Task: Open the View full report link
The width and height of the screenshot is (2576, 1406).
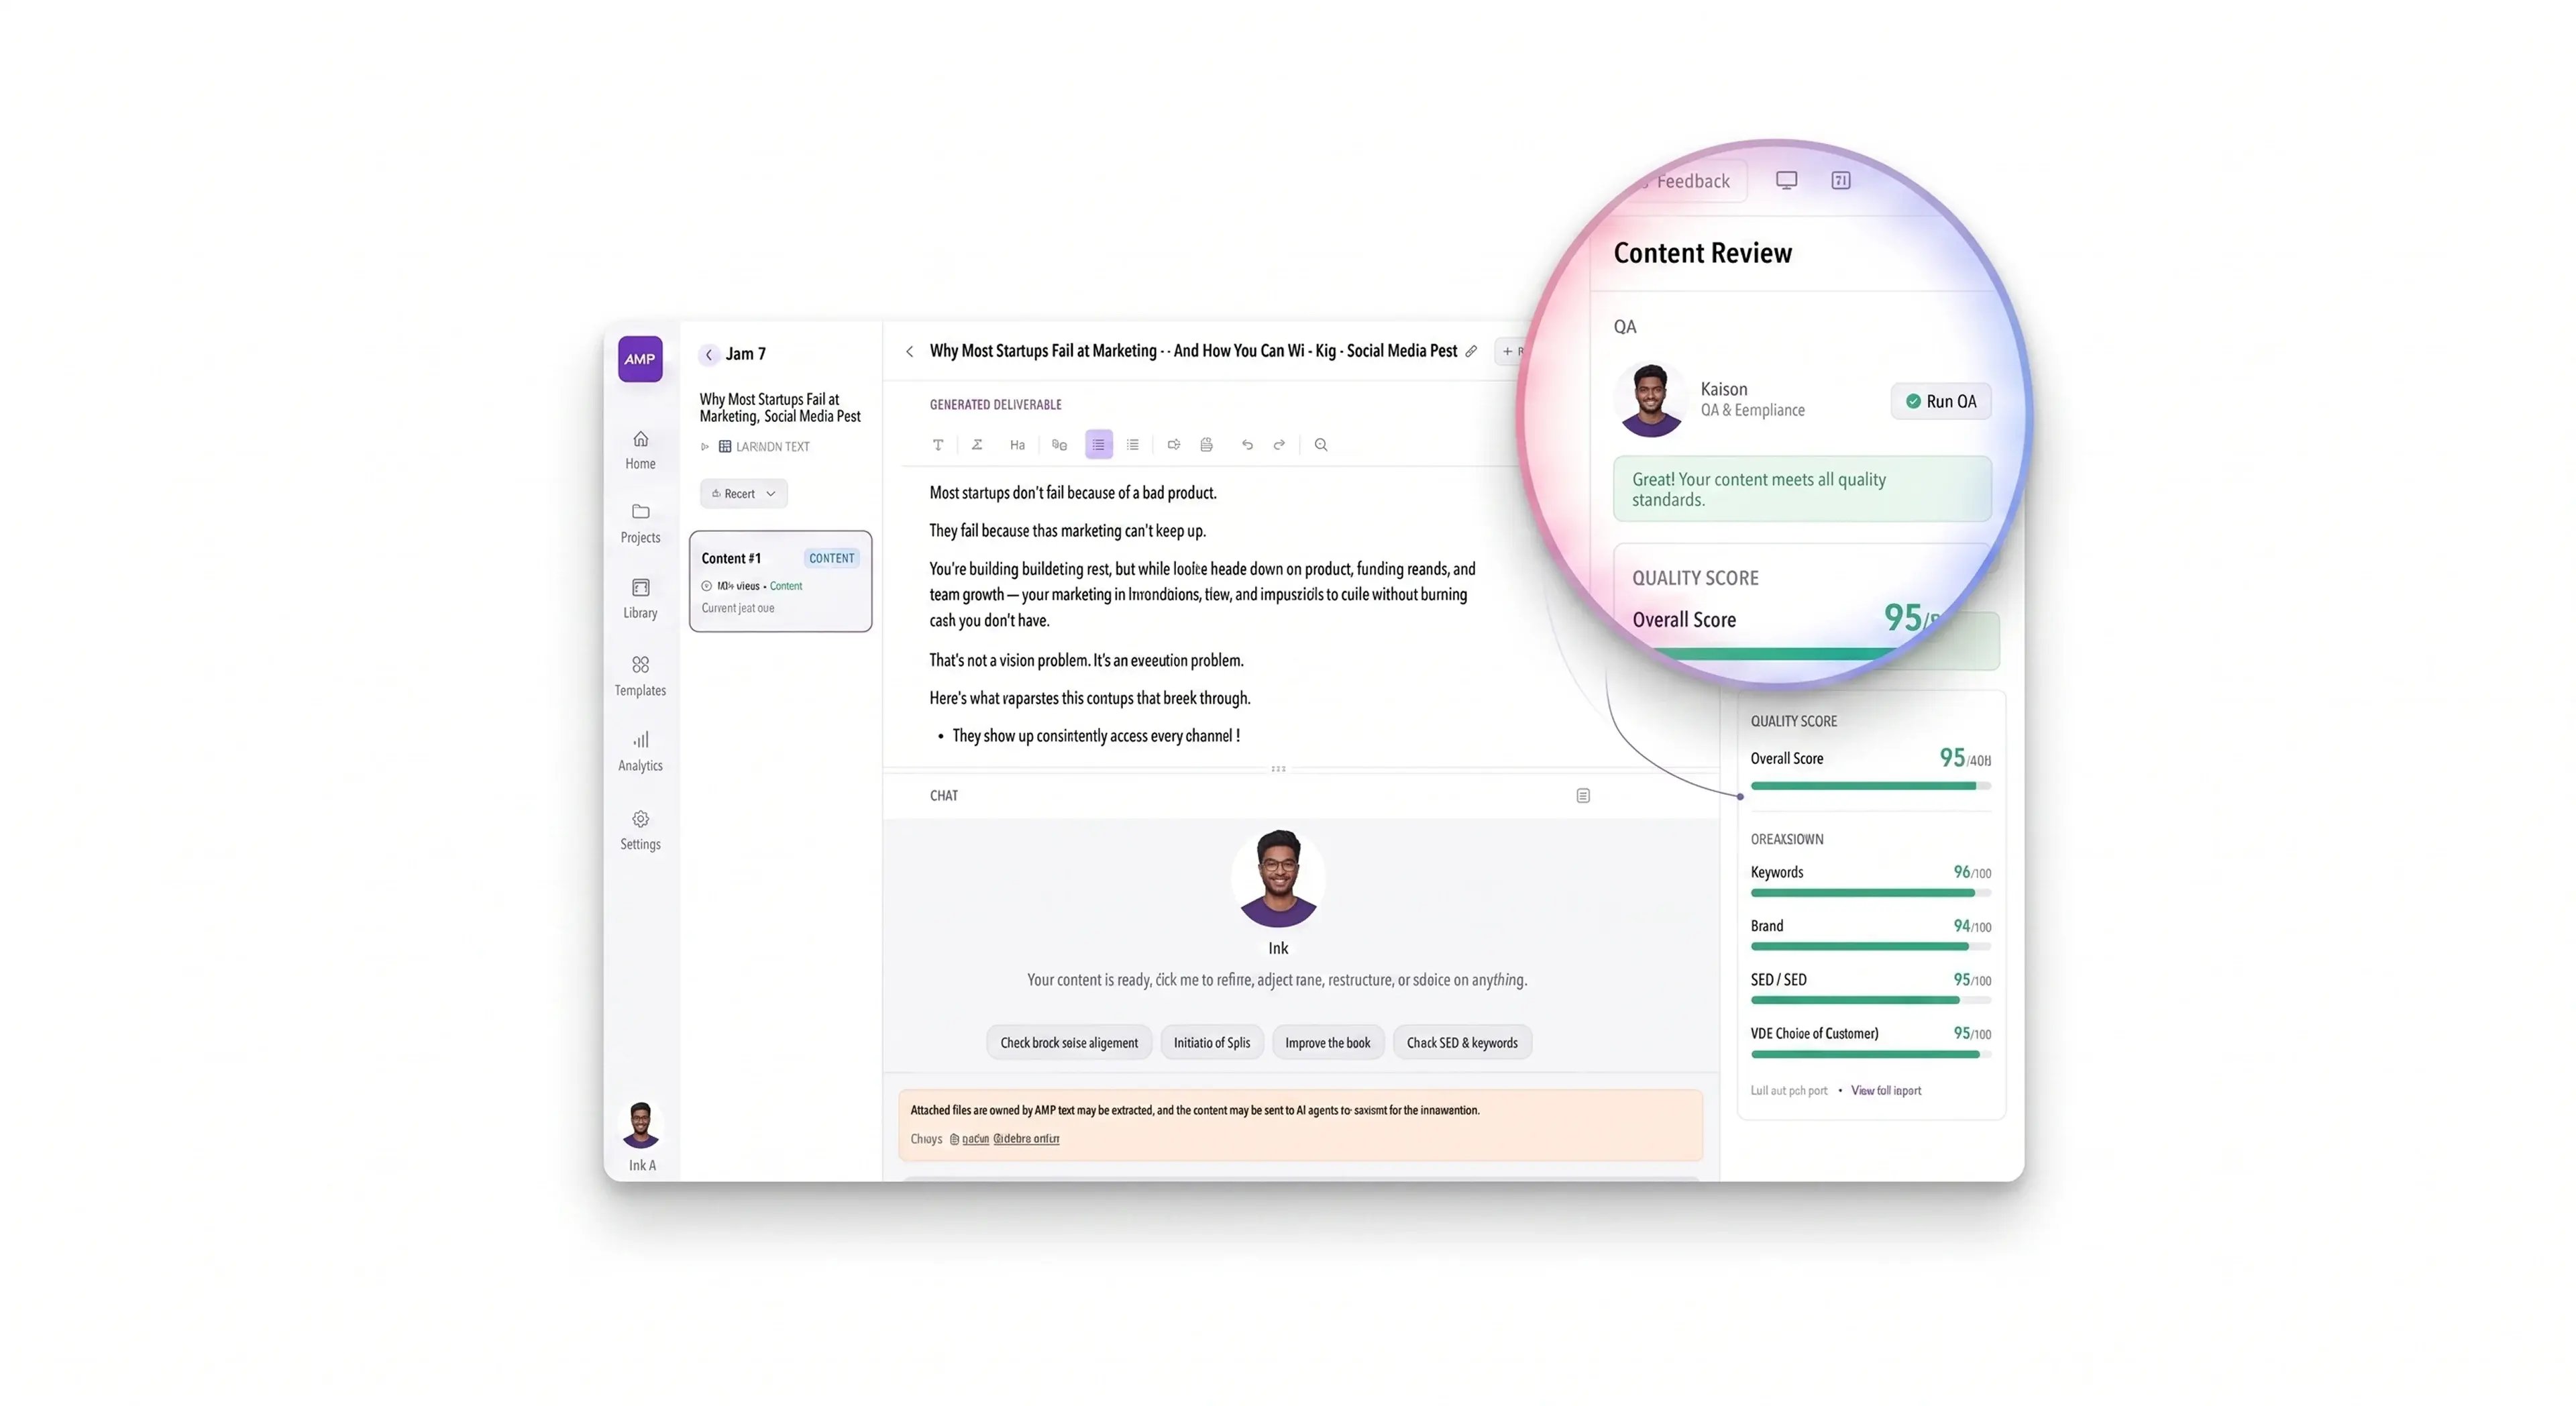Action: click(x=1885, y=1091)
